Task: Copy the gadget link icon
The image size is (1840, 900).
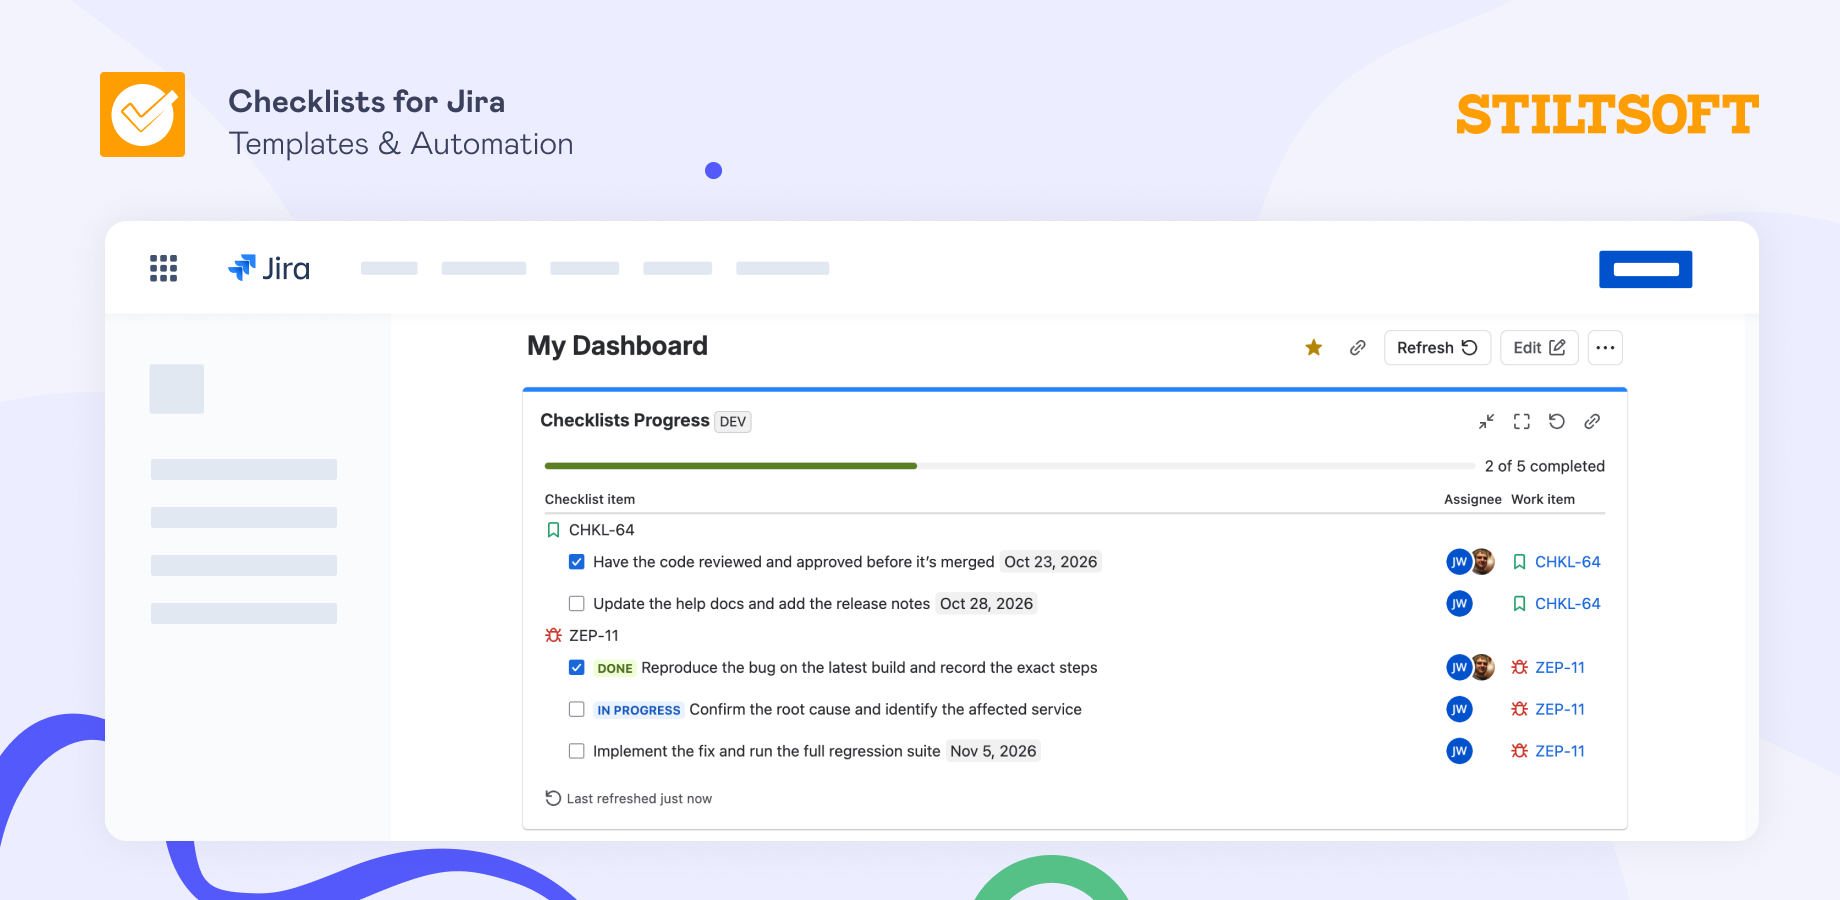Action: (1592, 421)
